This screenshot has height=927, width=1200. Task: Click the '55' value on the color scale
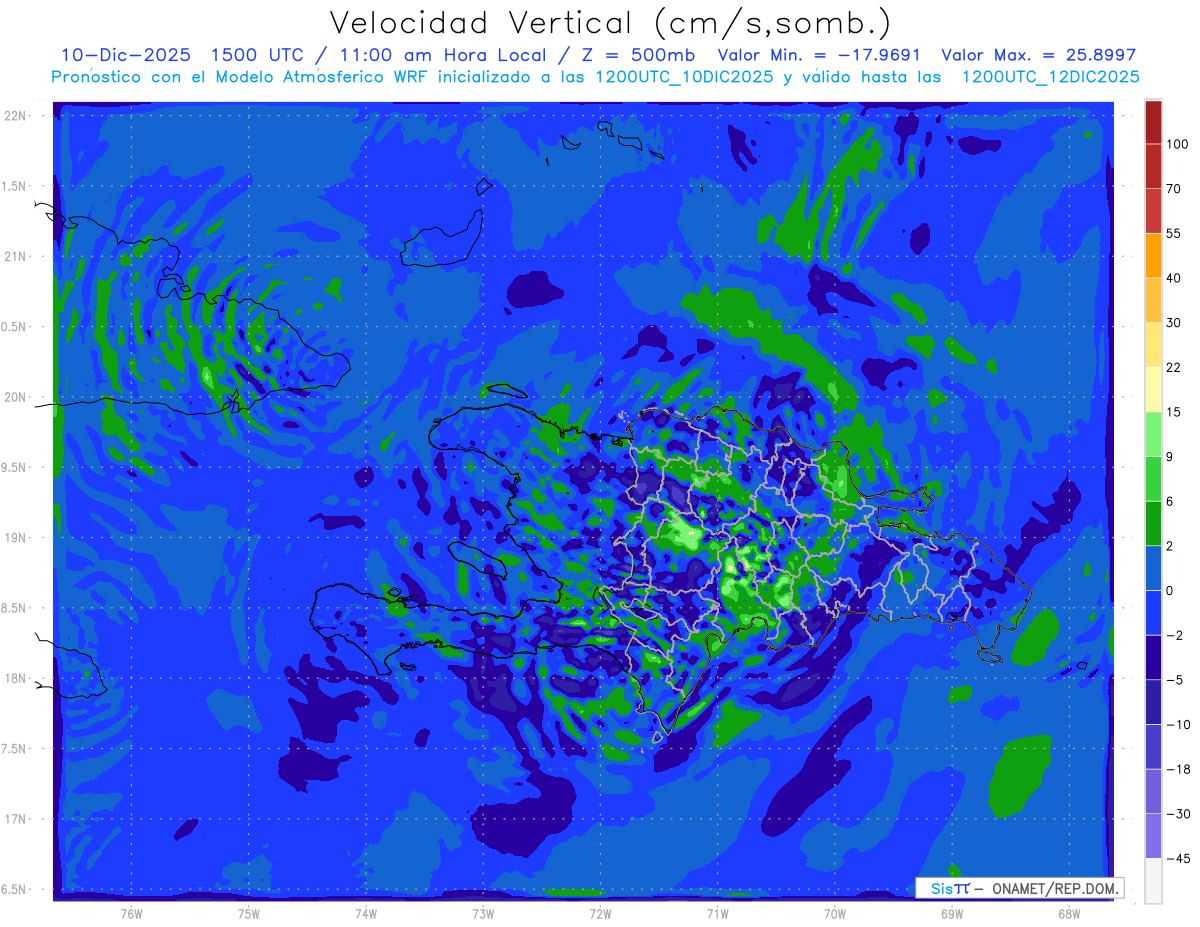(1175, 233)
